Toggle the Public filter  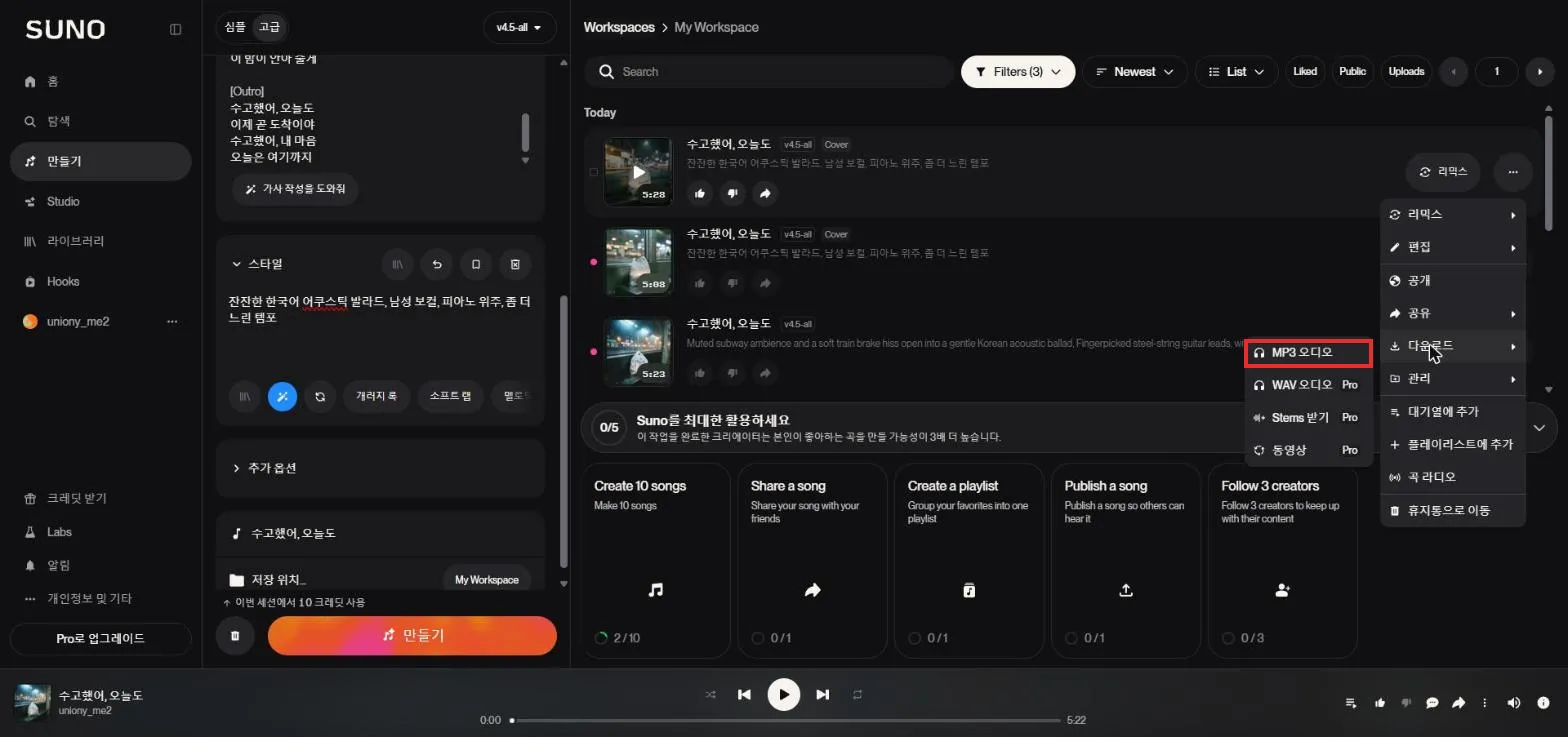click(x=1352, y=72)
